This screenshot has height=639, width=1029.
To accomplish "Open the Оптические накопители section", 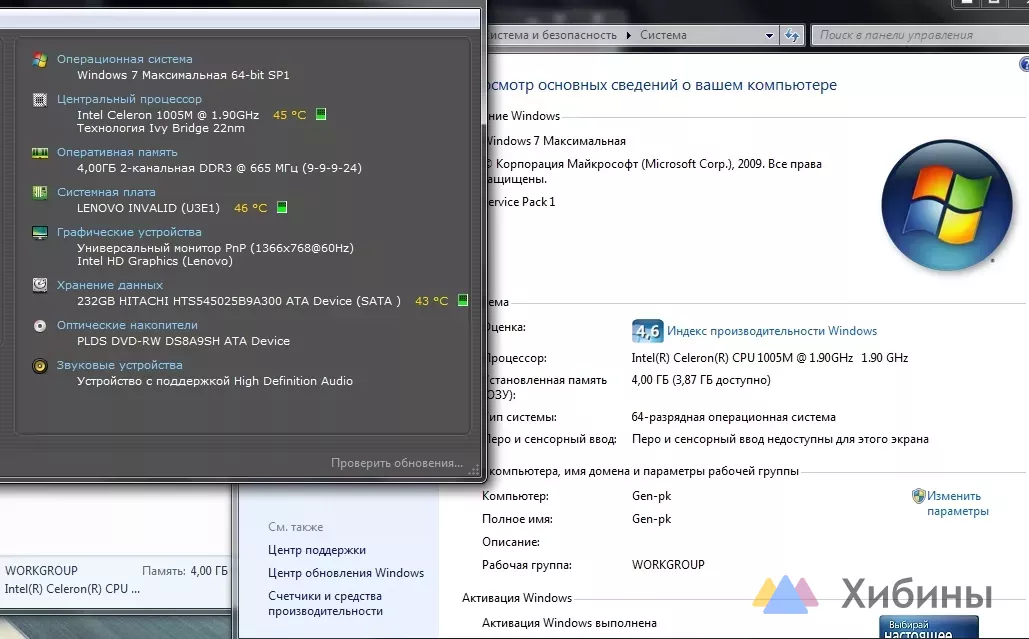I will (127, 325).
